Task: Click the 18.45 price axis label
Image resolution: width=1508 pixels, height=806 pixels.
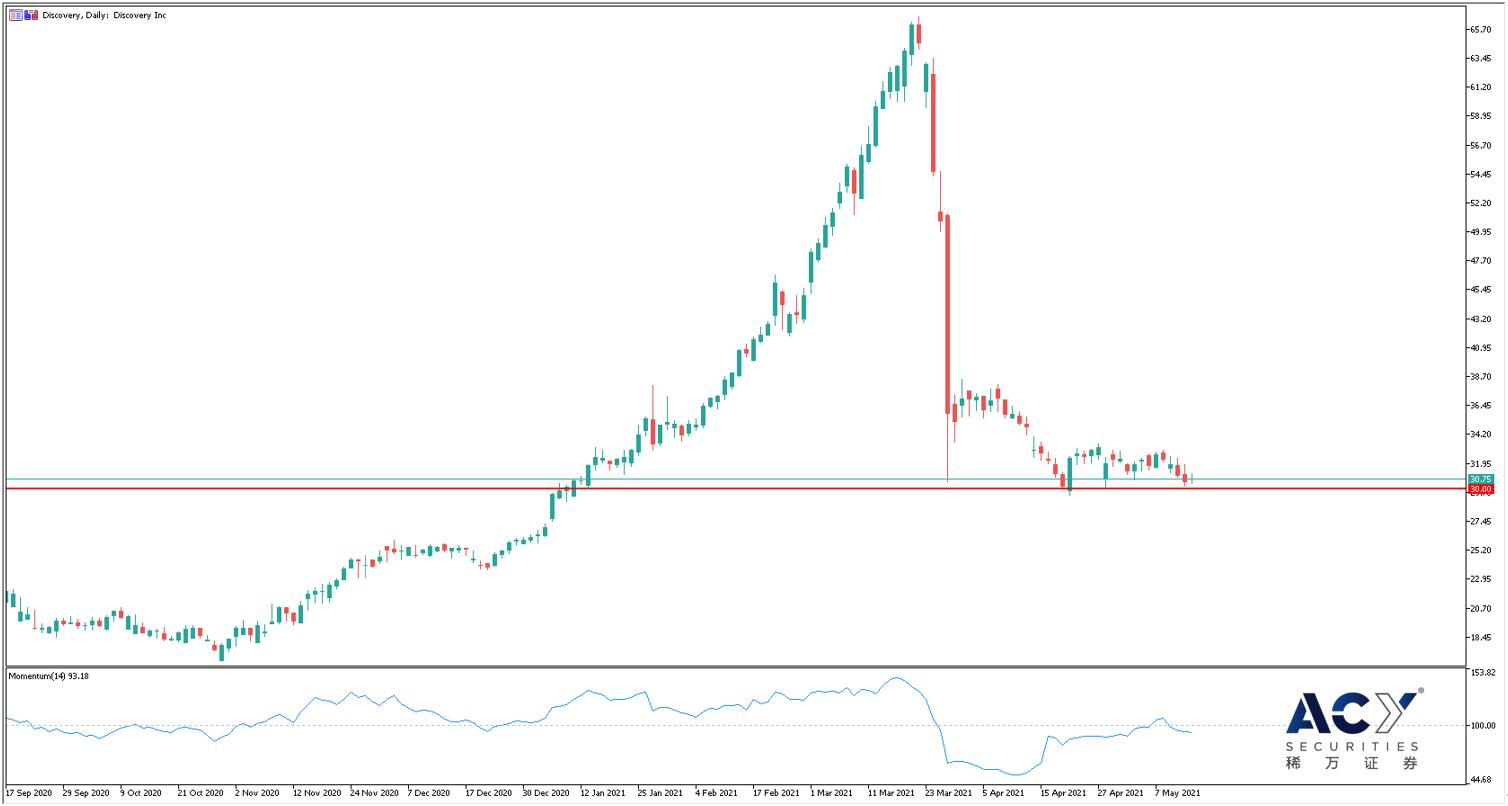Action: (1482, 638)
